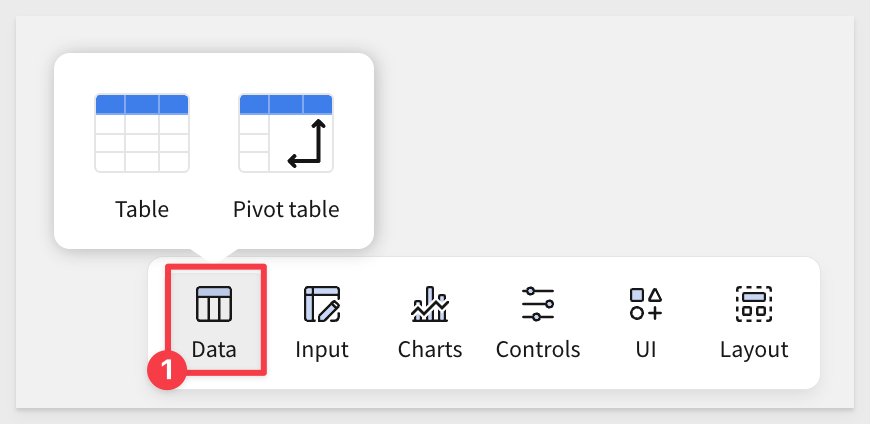Image resolution: width=870 pixels, height=424 pixels.
Task: Open the Charts bar-and-line icon
Action: [430, 304]
